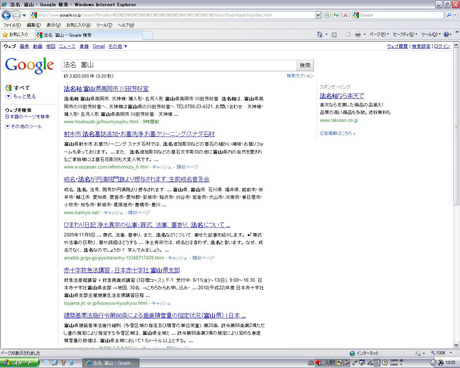
Task: Click the magnifier search icon in toolbar
Action: click(x=449, y=15)
